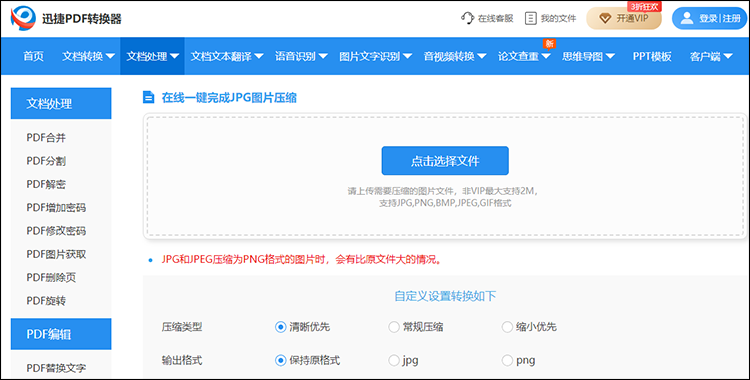Select 清晰优先 compression type
750x380 pixels.
pos(280,327)
